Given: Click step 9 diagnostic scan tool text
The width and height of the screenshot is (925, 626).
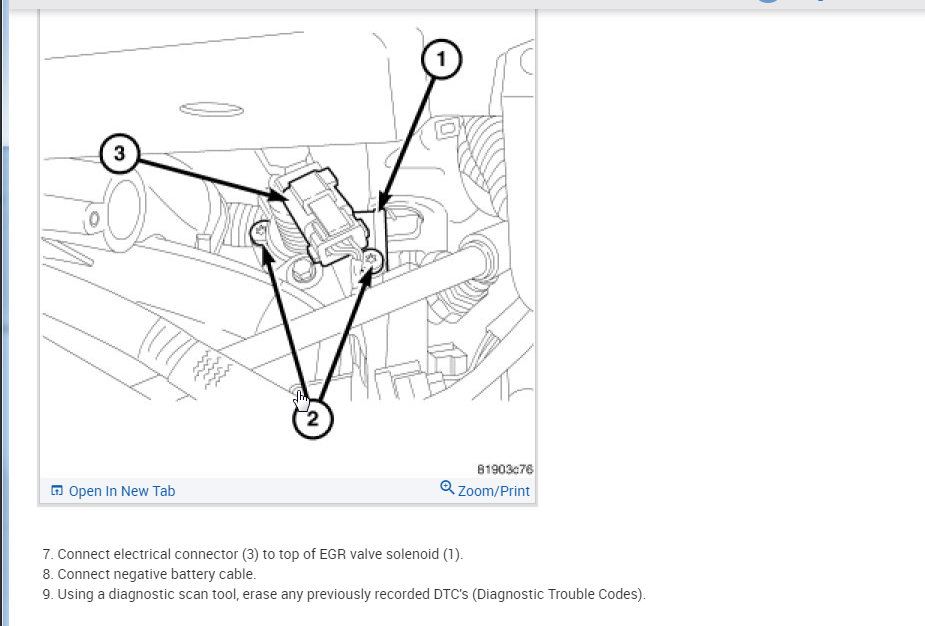Looking at the screenshot, I should [344, 594].
